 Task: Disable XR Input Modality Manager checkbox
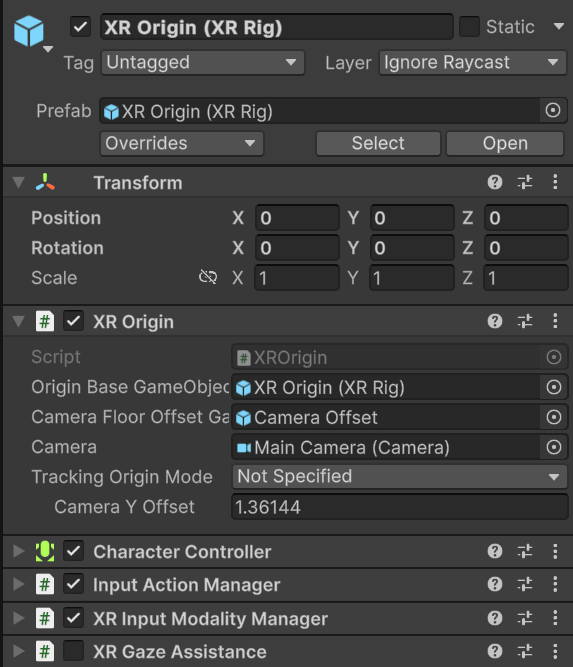click(74, 618)
